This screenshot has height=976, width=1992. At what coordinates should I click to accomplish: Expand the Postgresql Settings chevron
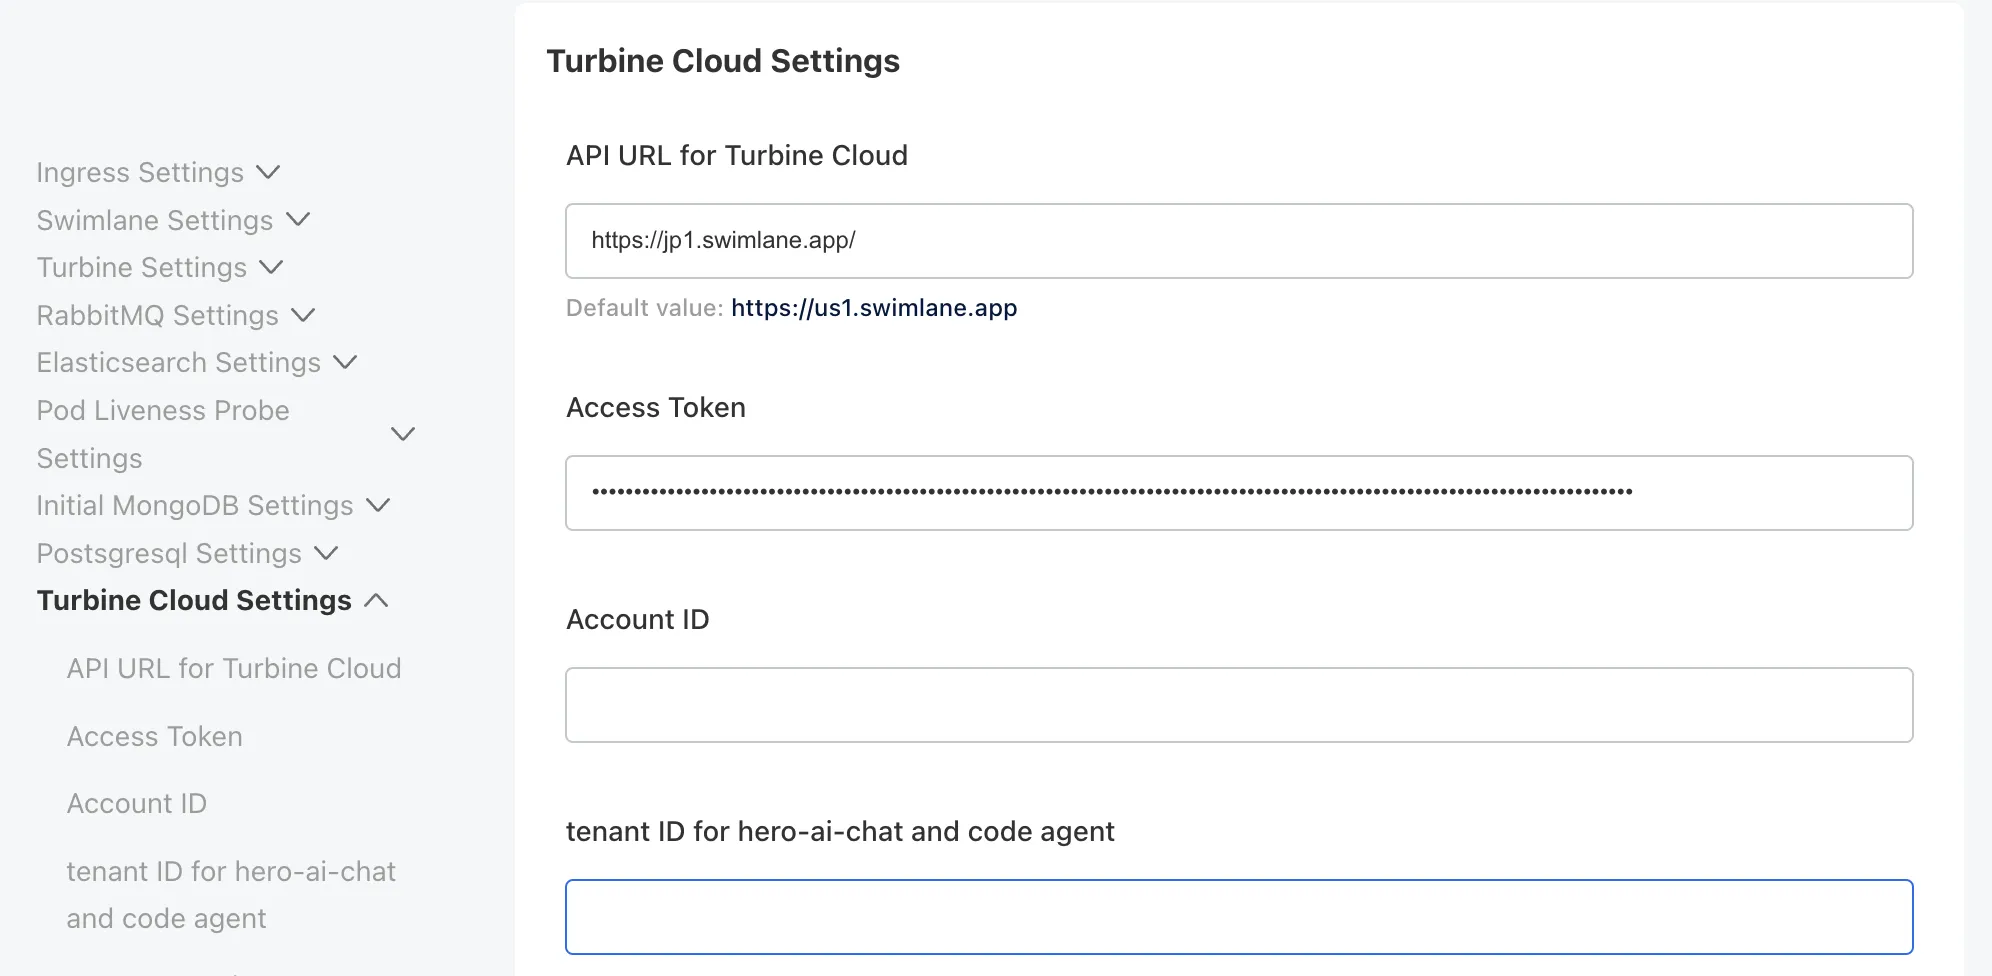pyautogui.click(x=326, y=553)
